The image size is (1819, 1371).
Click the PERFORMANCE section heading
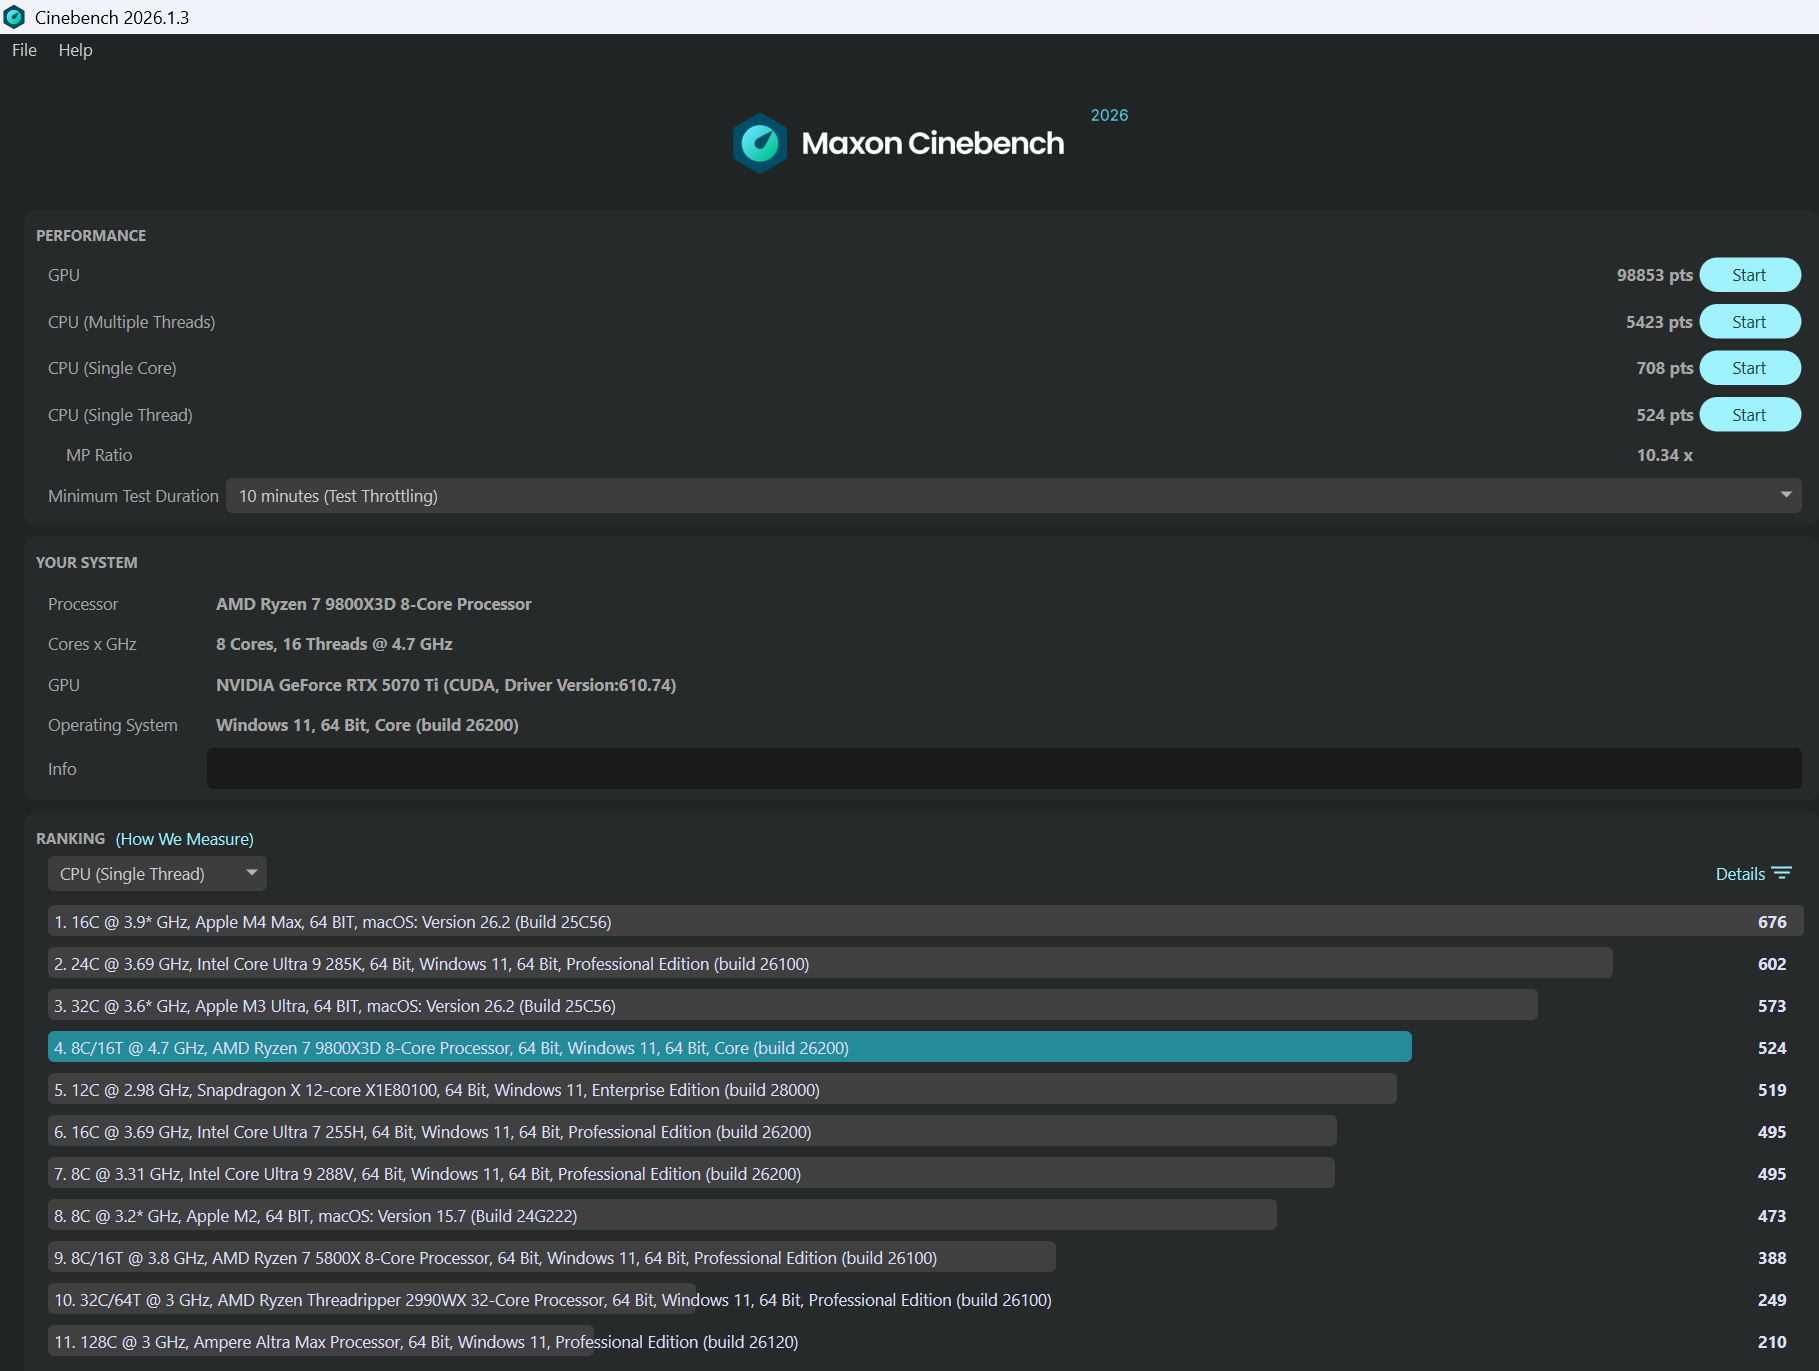(91, 236)
